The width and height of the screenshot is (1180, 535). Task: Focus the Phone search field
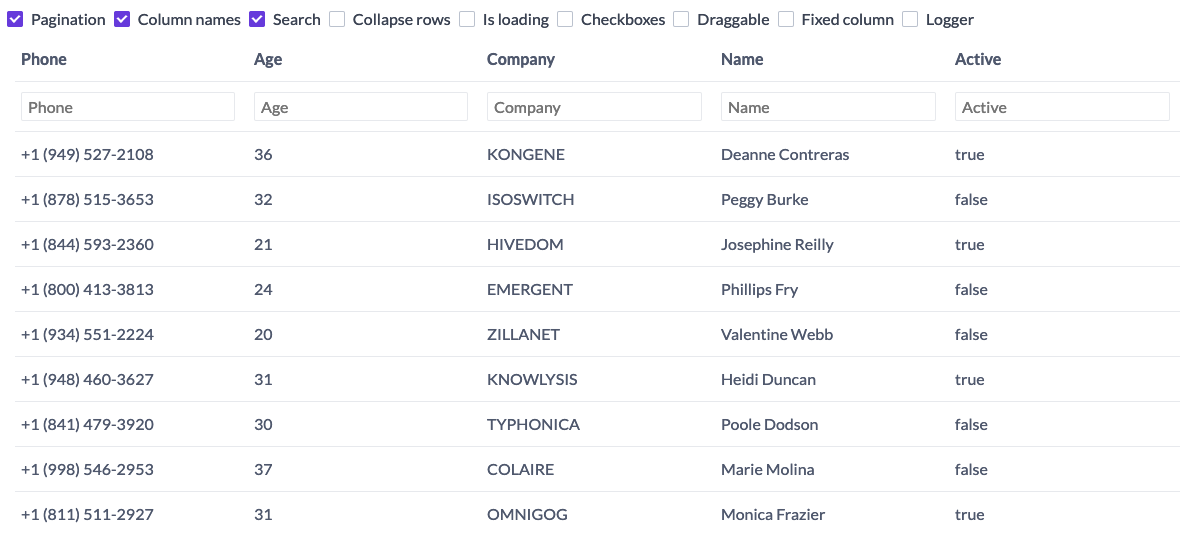pos(128,107)
